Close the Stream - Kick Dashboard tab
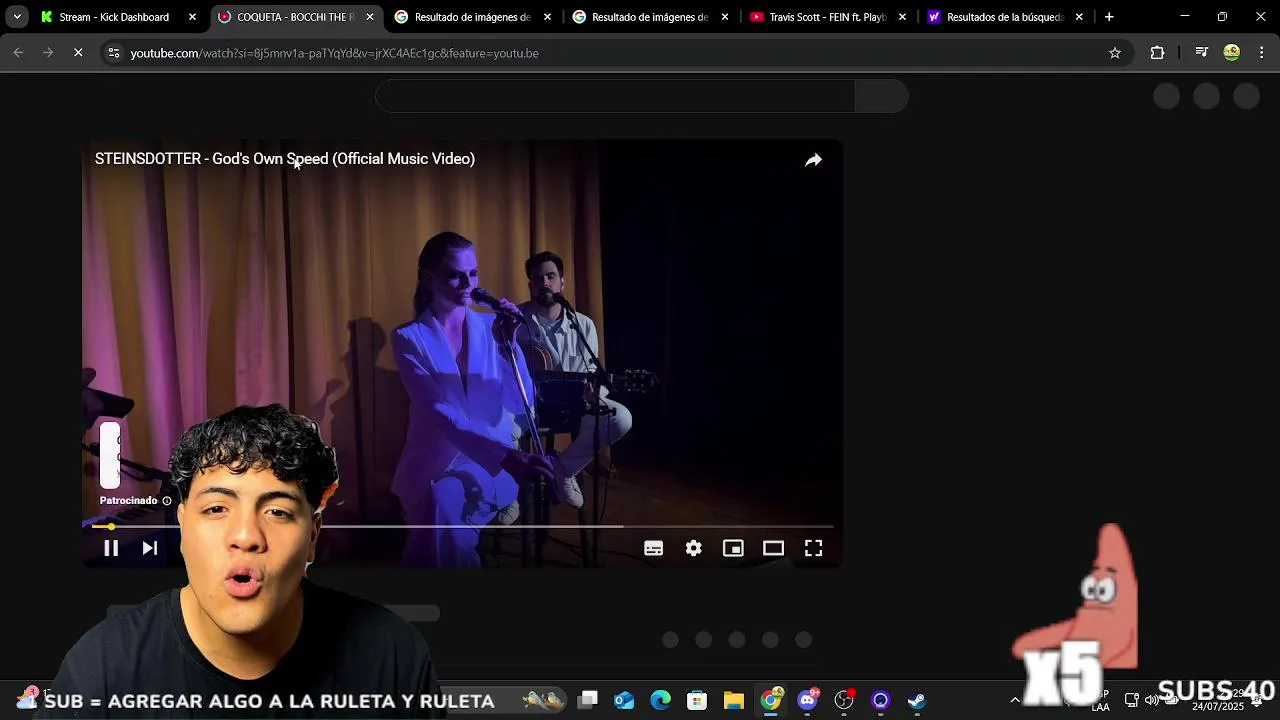1280x720 pixels. coord(192,17)
